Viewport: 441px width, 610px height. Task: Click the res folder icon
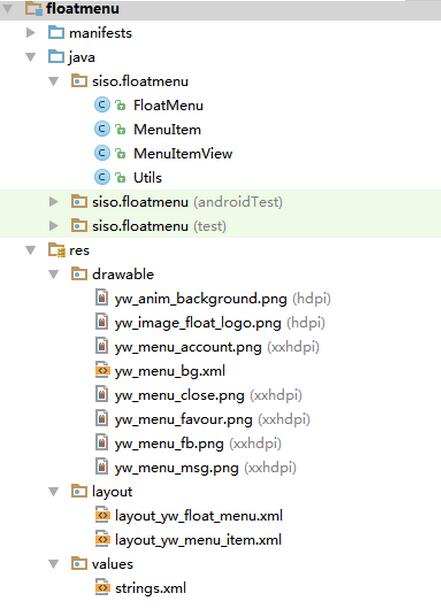(56, 250)
